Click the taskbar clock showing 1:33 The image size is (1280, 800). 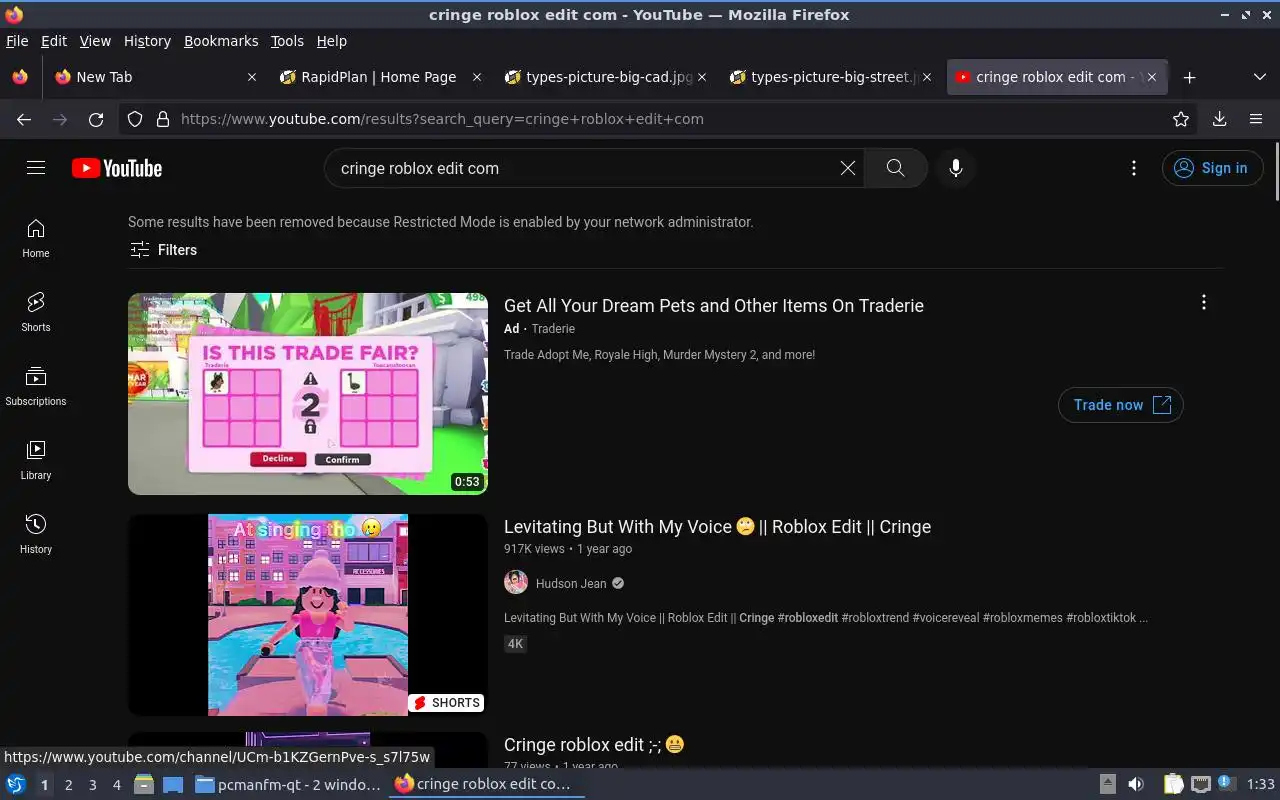click(1261, 784)
